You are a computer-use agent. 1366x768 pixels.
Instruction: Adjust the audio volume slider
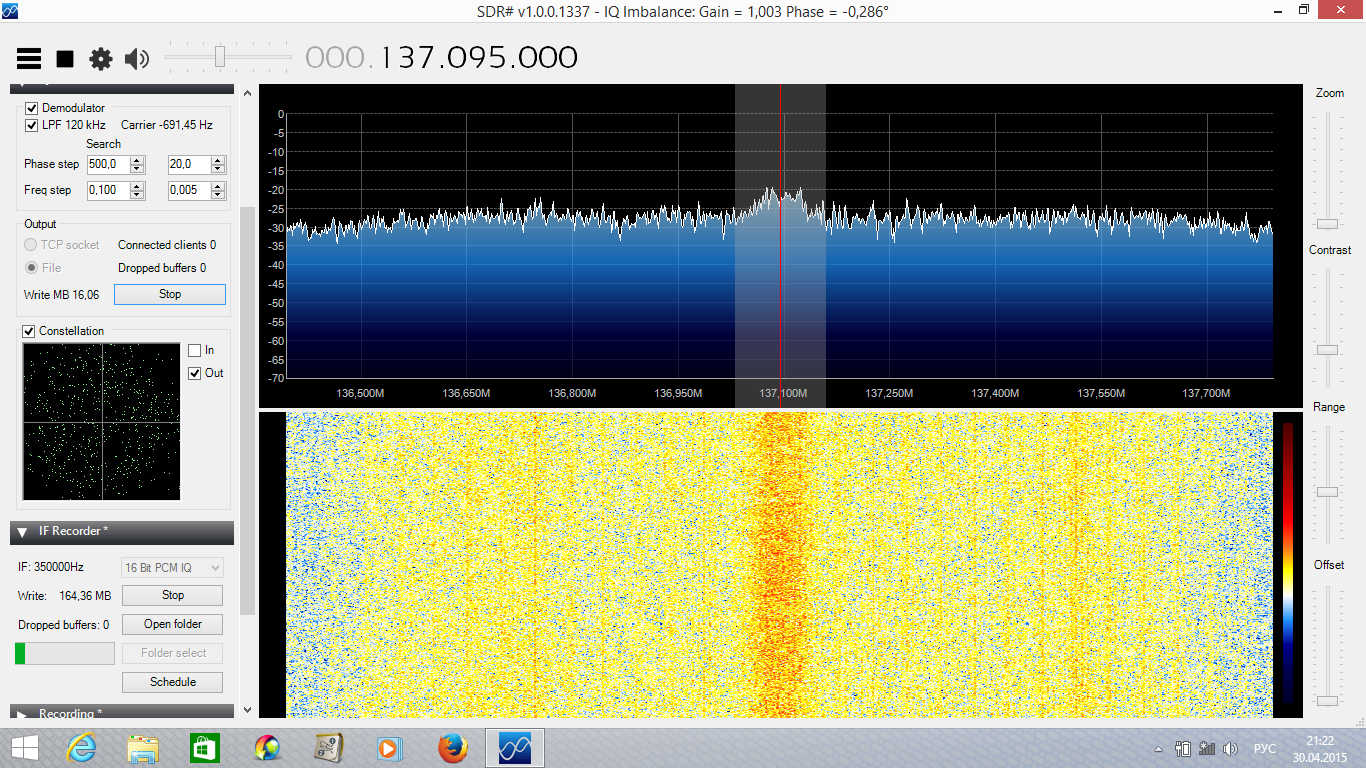[220, 58]
